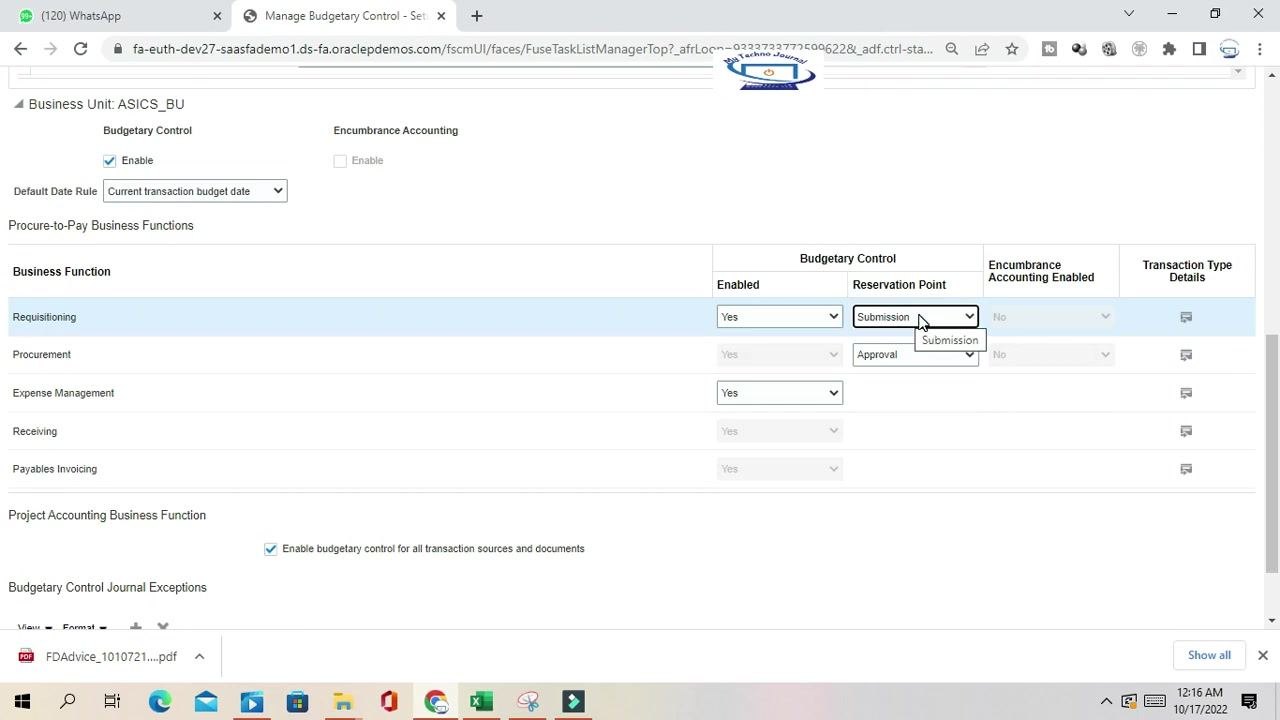
Task: Open Office app from taskbar
Action: tap(390, 701)
